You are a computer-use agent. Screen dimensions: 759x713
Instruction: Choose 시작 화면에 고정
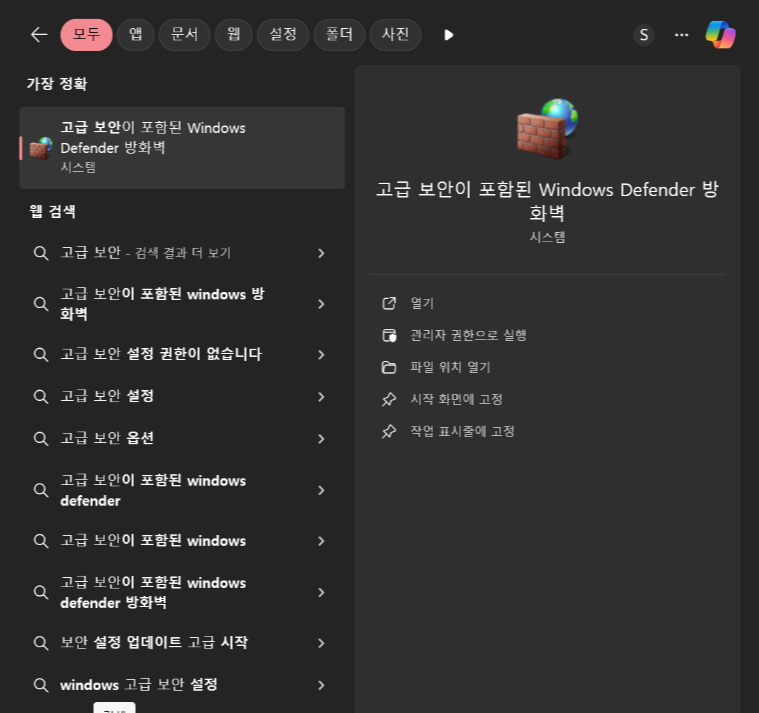(456, 399)
